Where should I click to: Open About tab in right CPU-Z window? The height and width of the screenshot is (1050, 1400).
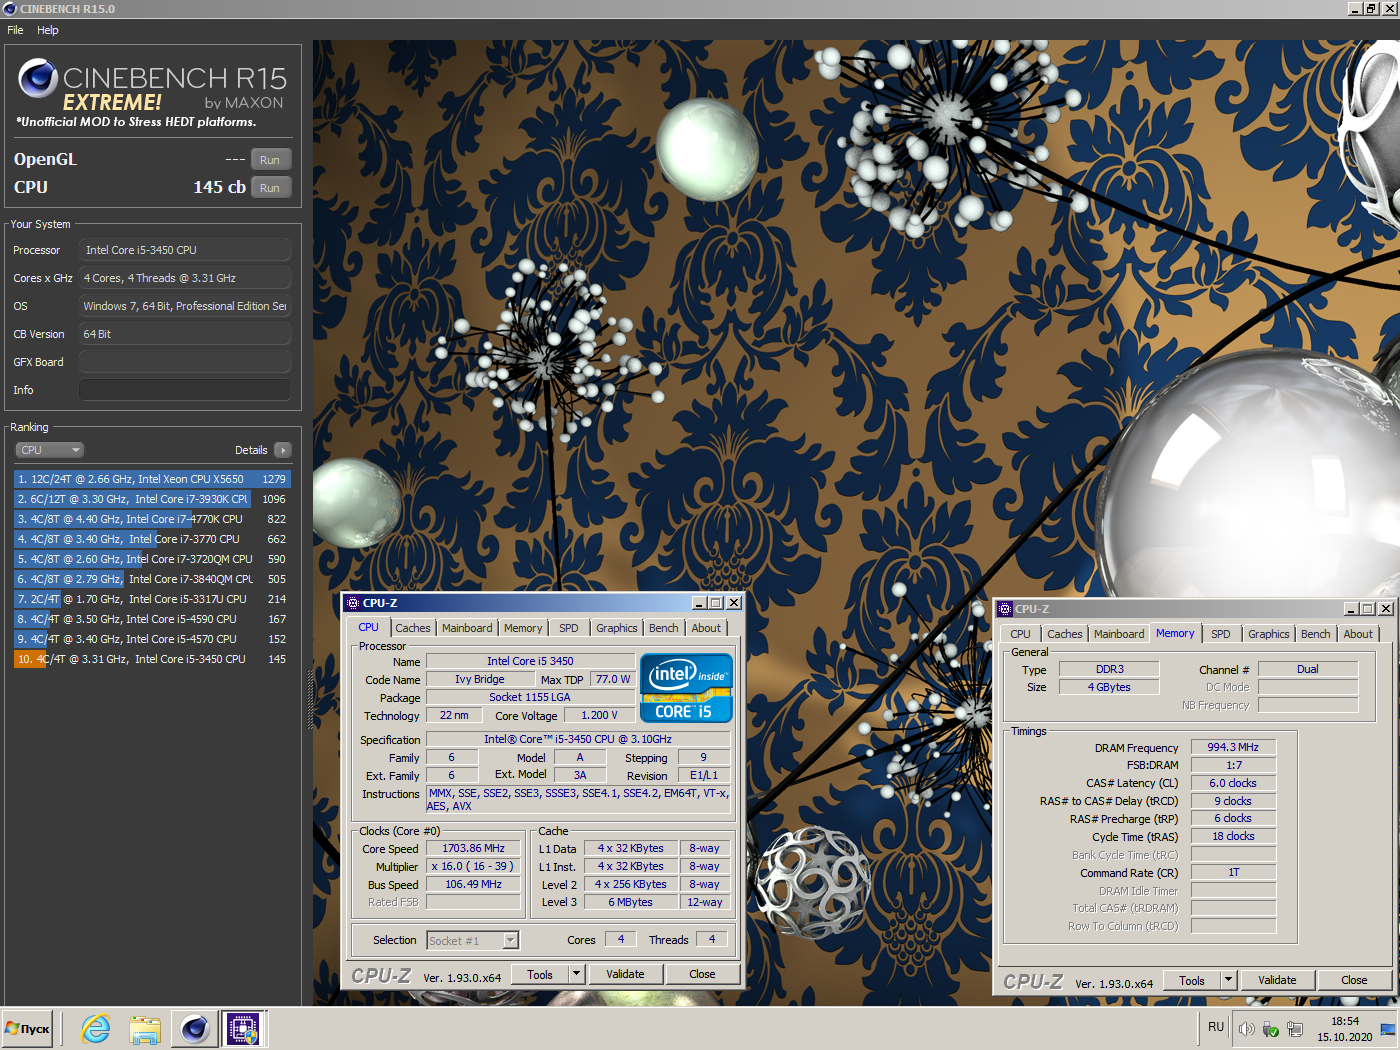tap(1358, 634)
